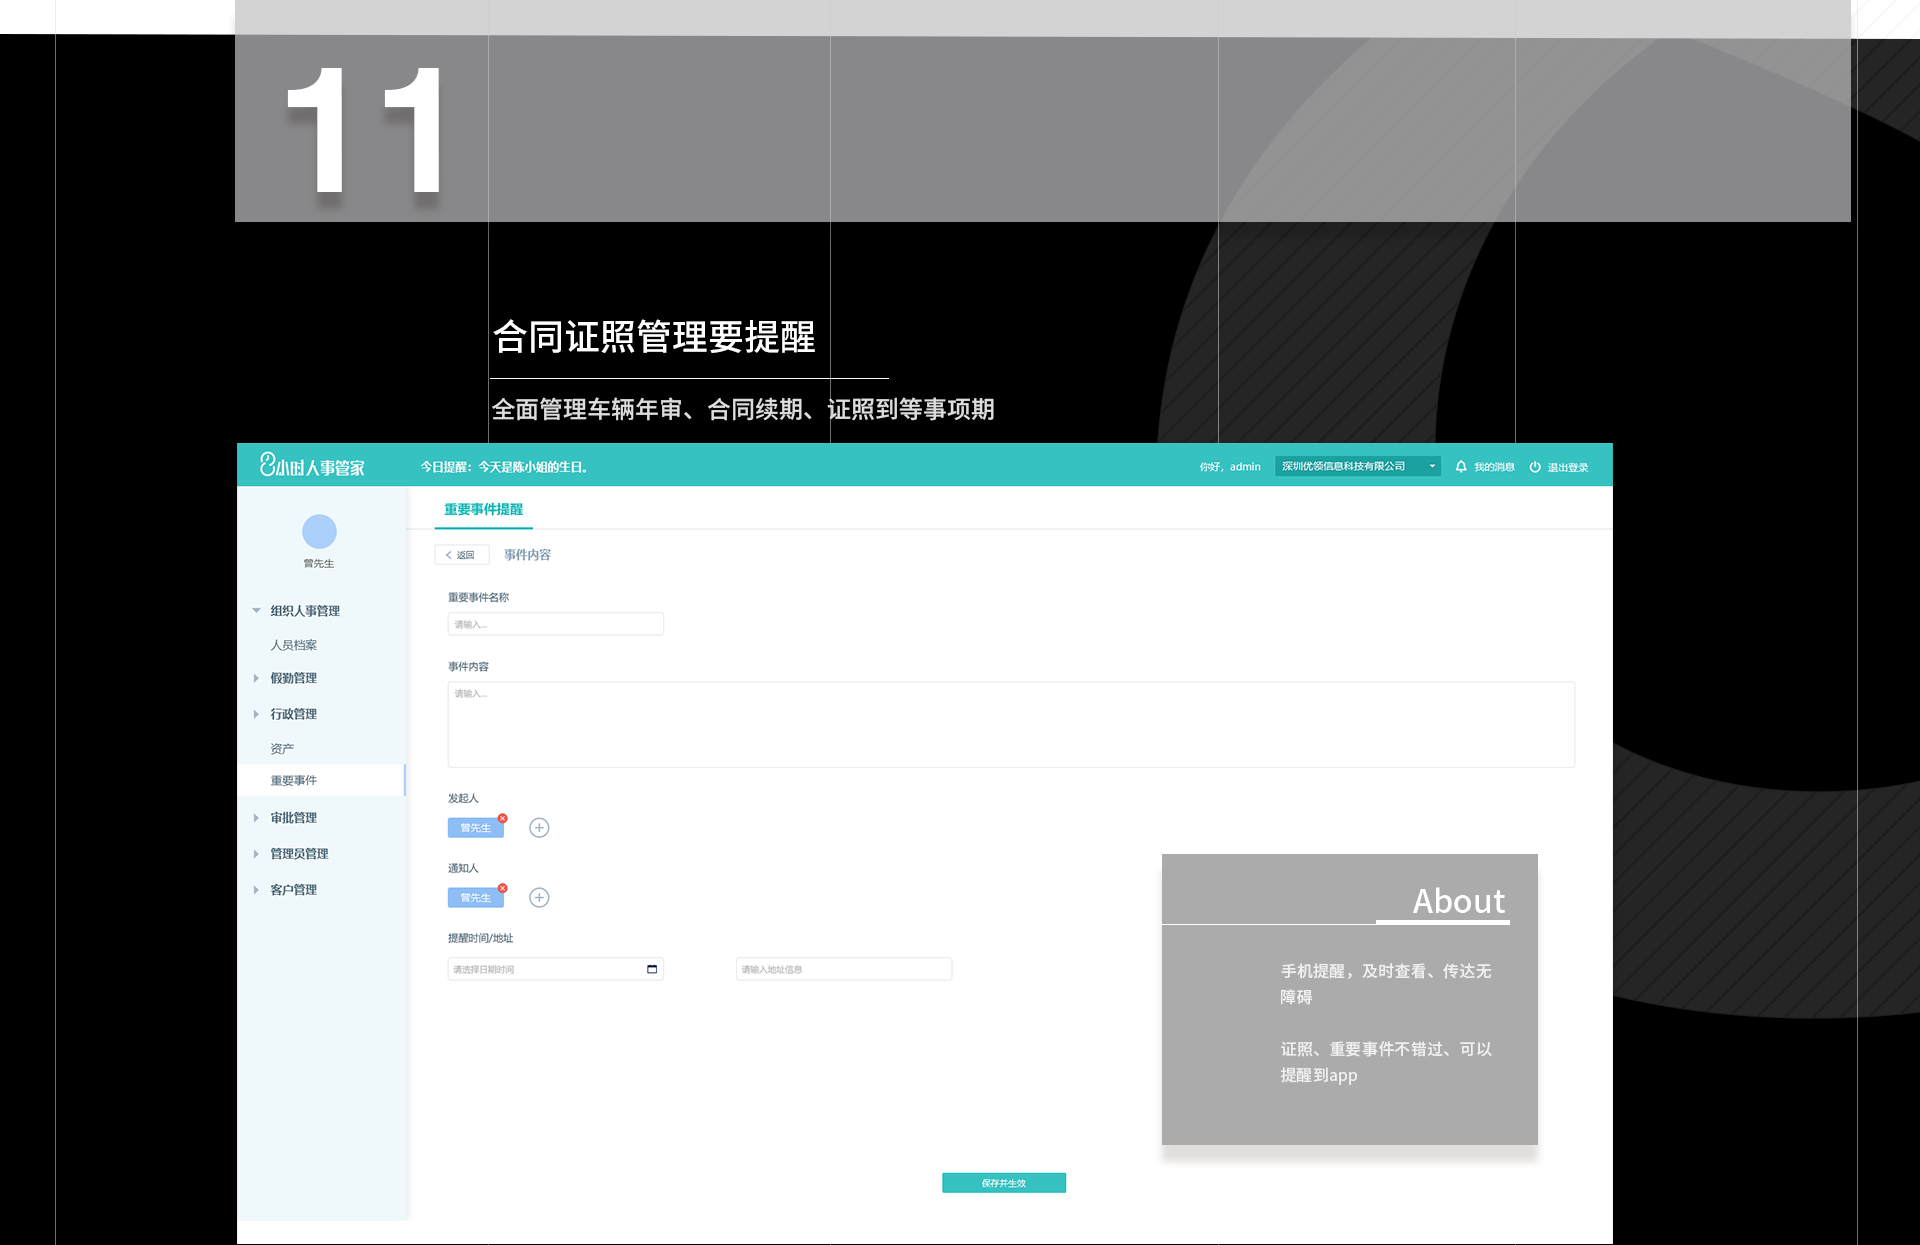This screenshot has width=1920, height=1245.
Task: Click the 8小时人事管家 logo
Action: click(312, 466)
